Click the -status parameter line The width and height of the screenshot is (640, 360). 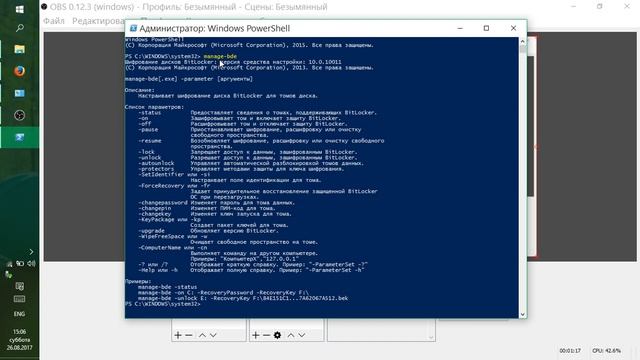(x=257, y=113)
